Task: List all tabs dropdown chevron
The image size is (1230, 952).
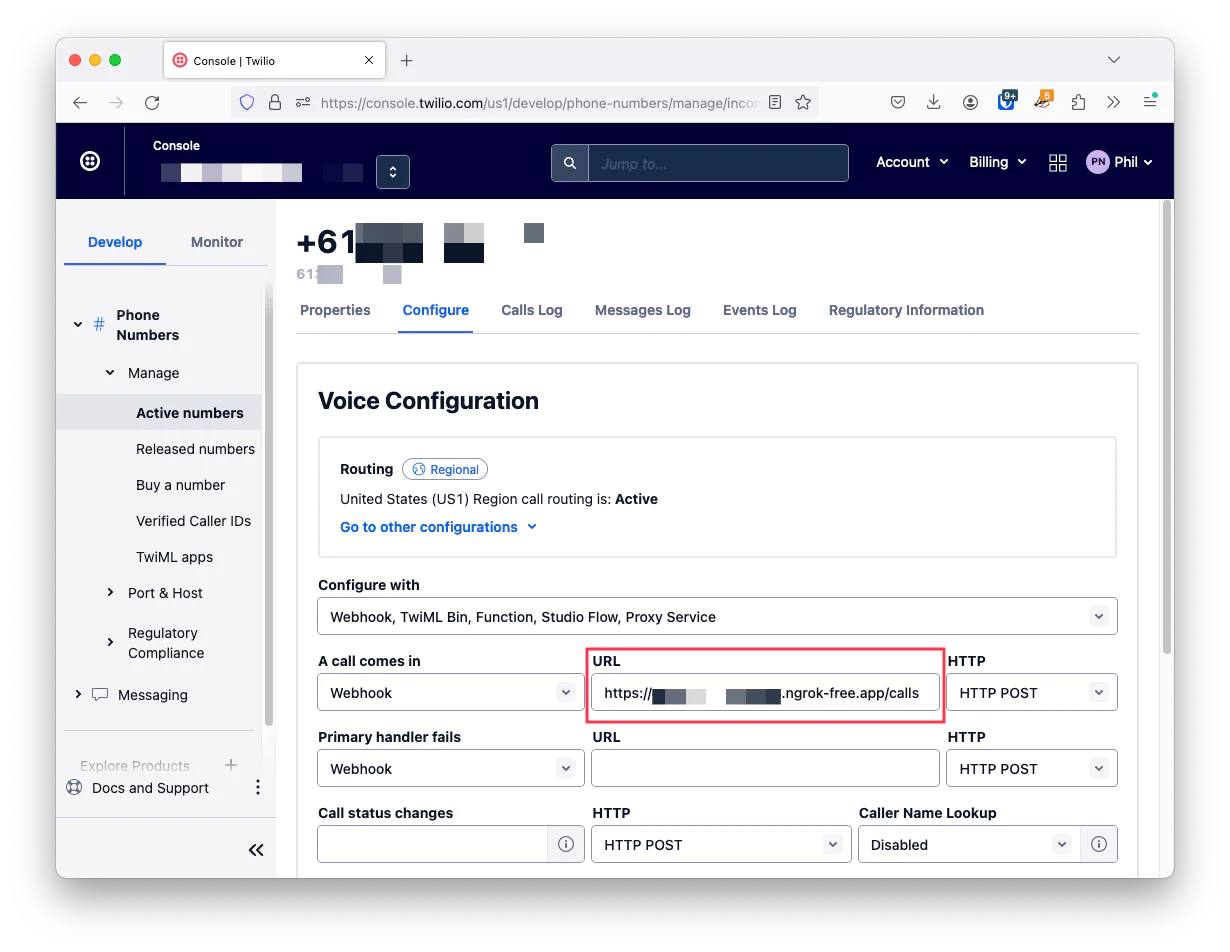Action: coord(1114,60)
